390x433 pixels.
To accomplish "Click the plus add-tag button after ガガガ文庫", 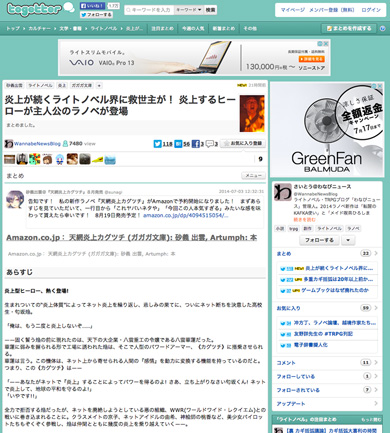I will [99, 86].
